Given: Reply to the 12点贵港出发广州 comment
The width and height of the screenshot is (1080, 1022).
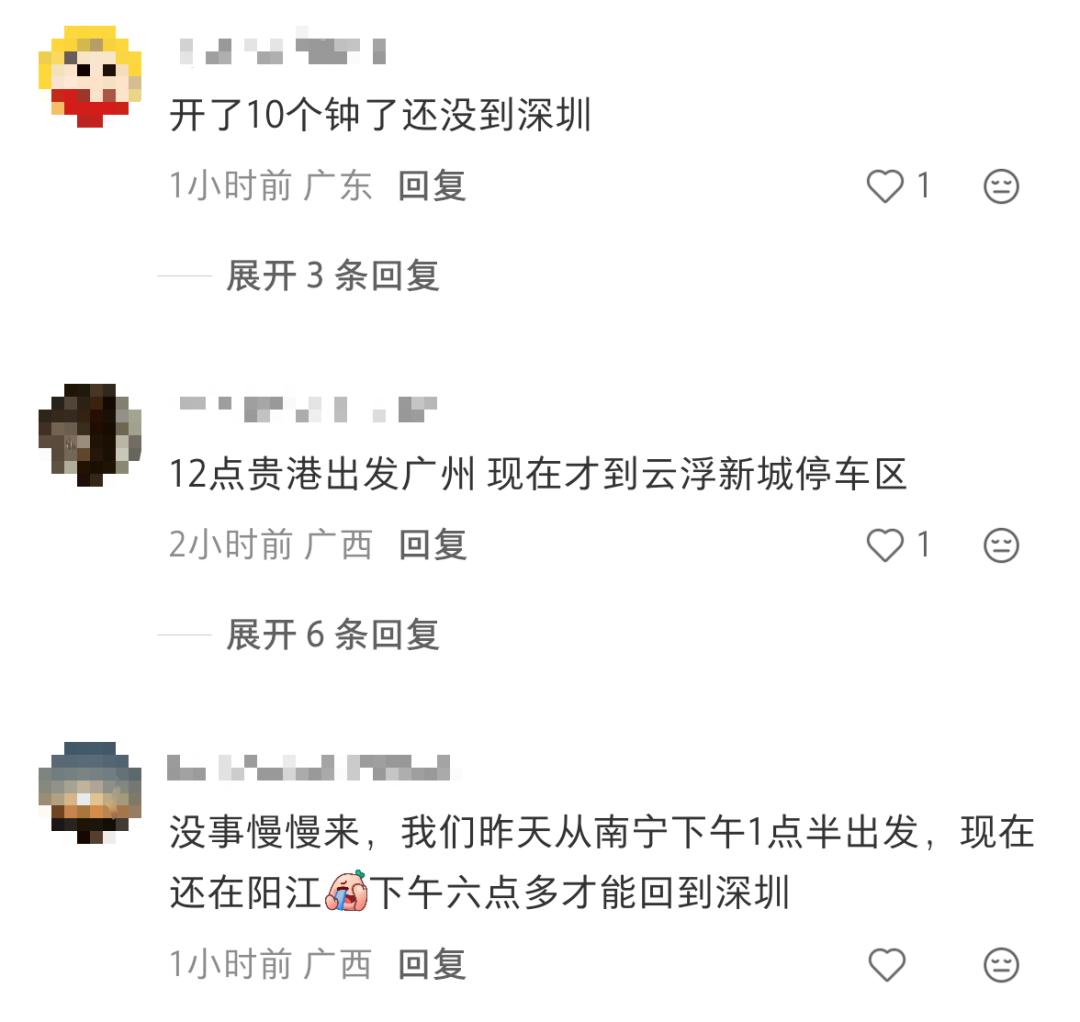Looking at the screenshot, I should [433, 545].
